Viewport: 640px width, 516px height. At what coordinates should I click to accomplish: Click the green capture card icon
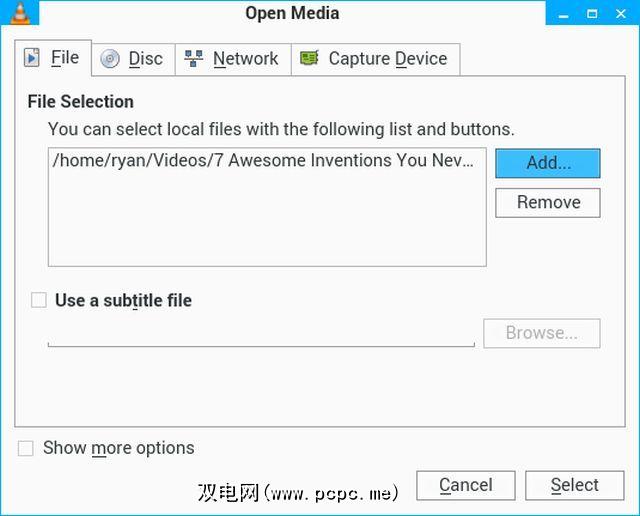(310, 59)
